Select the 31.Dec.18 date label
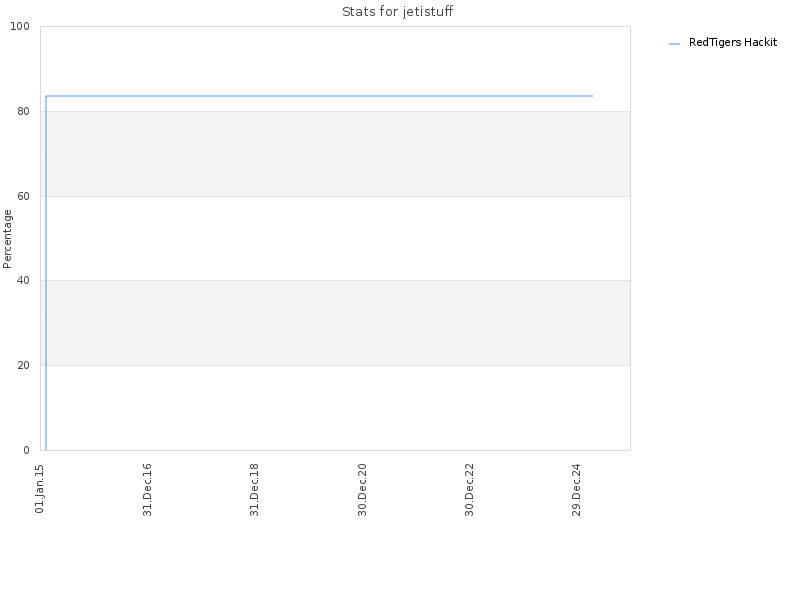This screenshot has width=800, height=600. pyautogui.click(x=254, y=490)
